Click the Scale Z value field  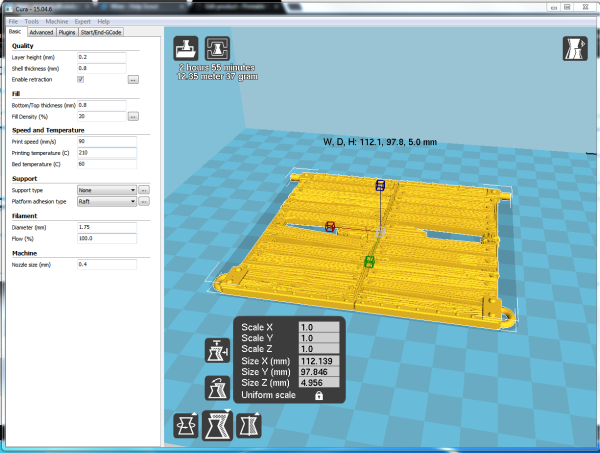[319, 349]
